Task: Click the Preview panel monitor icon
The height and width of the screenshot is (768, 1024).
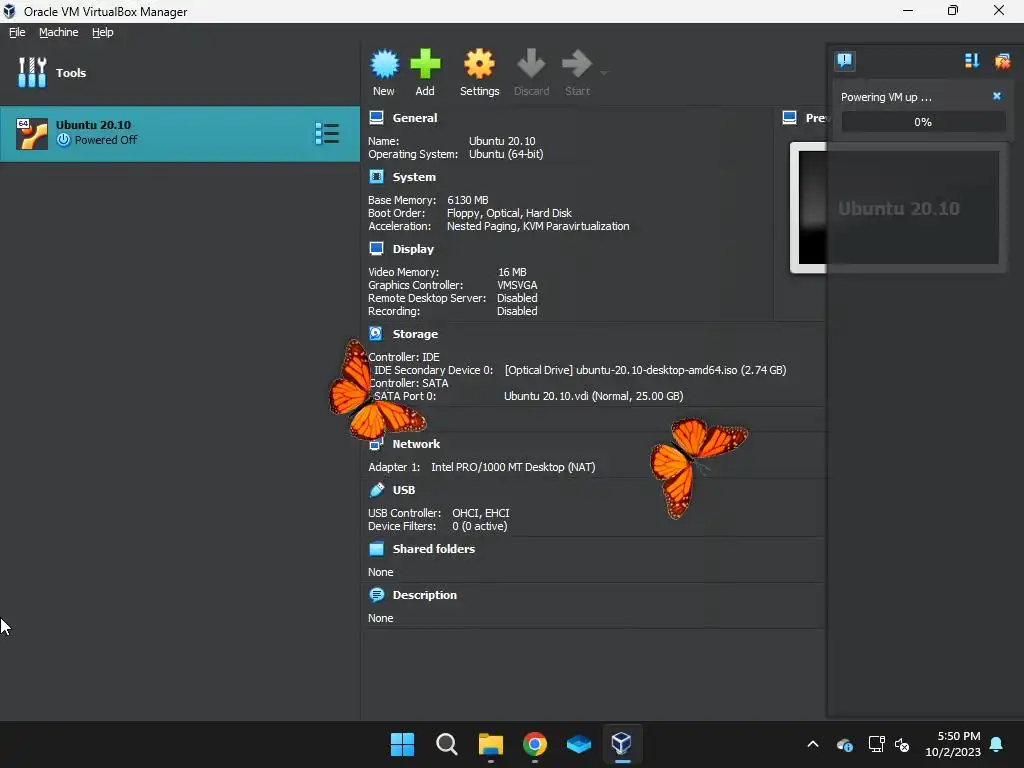Action: (x=789, y=118)
